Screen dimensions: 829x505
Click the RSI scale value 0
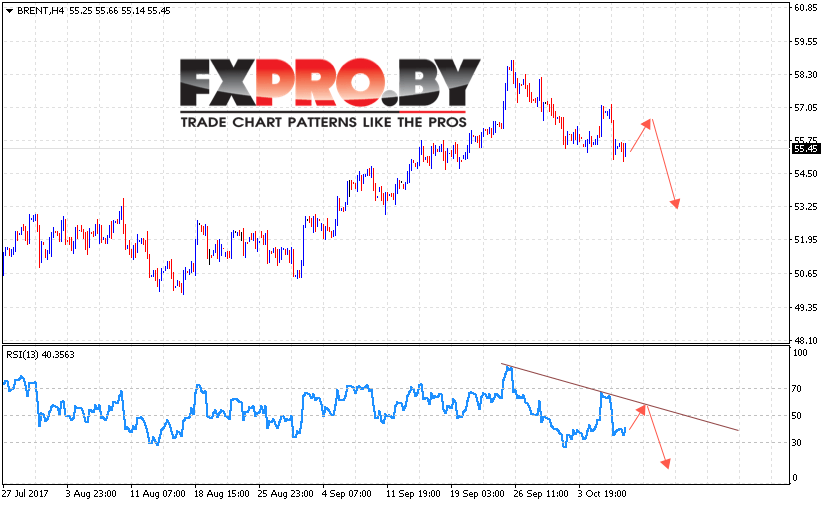795,478
